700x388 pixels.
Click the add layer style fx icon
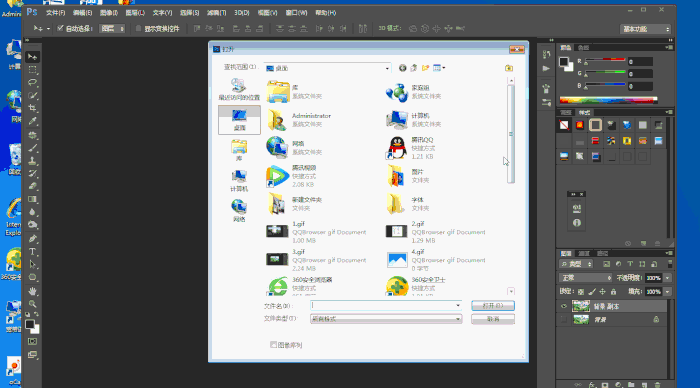pyautogui.click(x=592, y=384)
